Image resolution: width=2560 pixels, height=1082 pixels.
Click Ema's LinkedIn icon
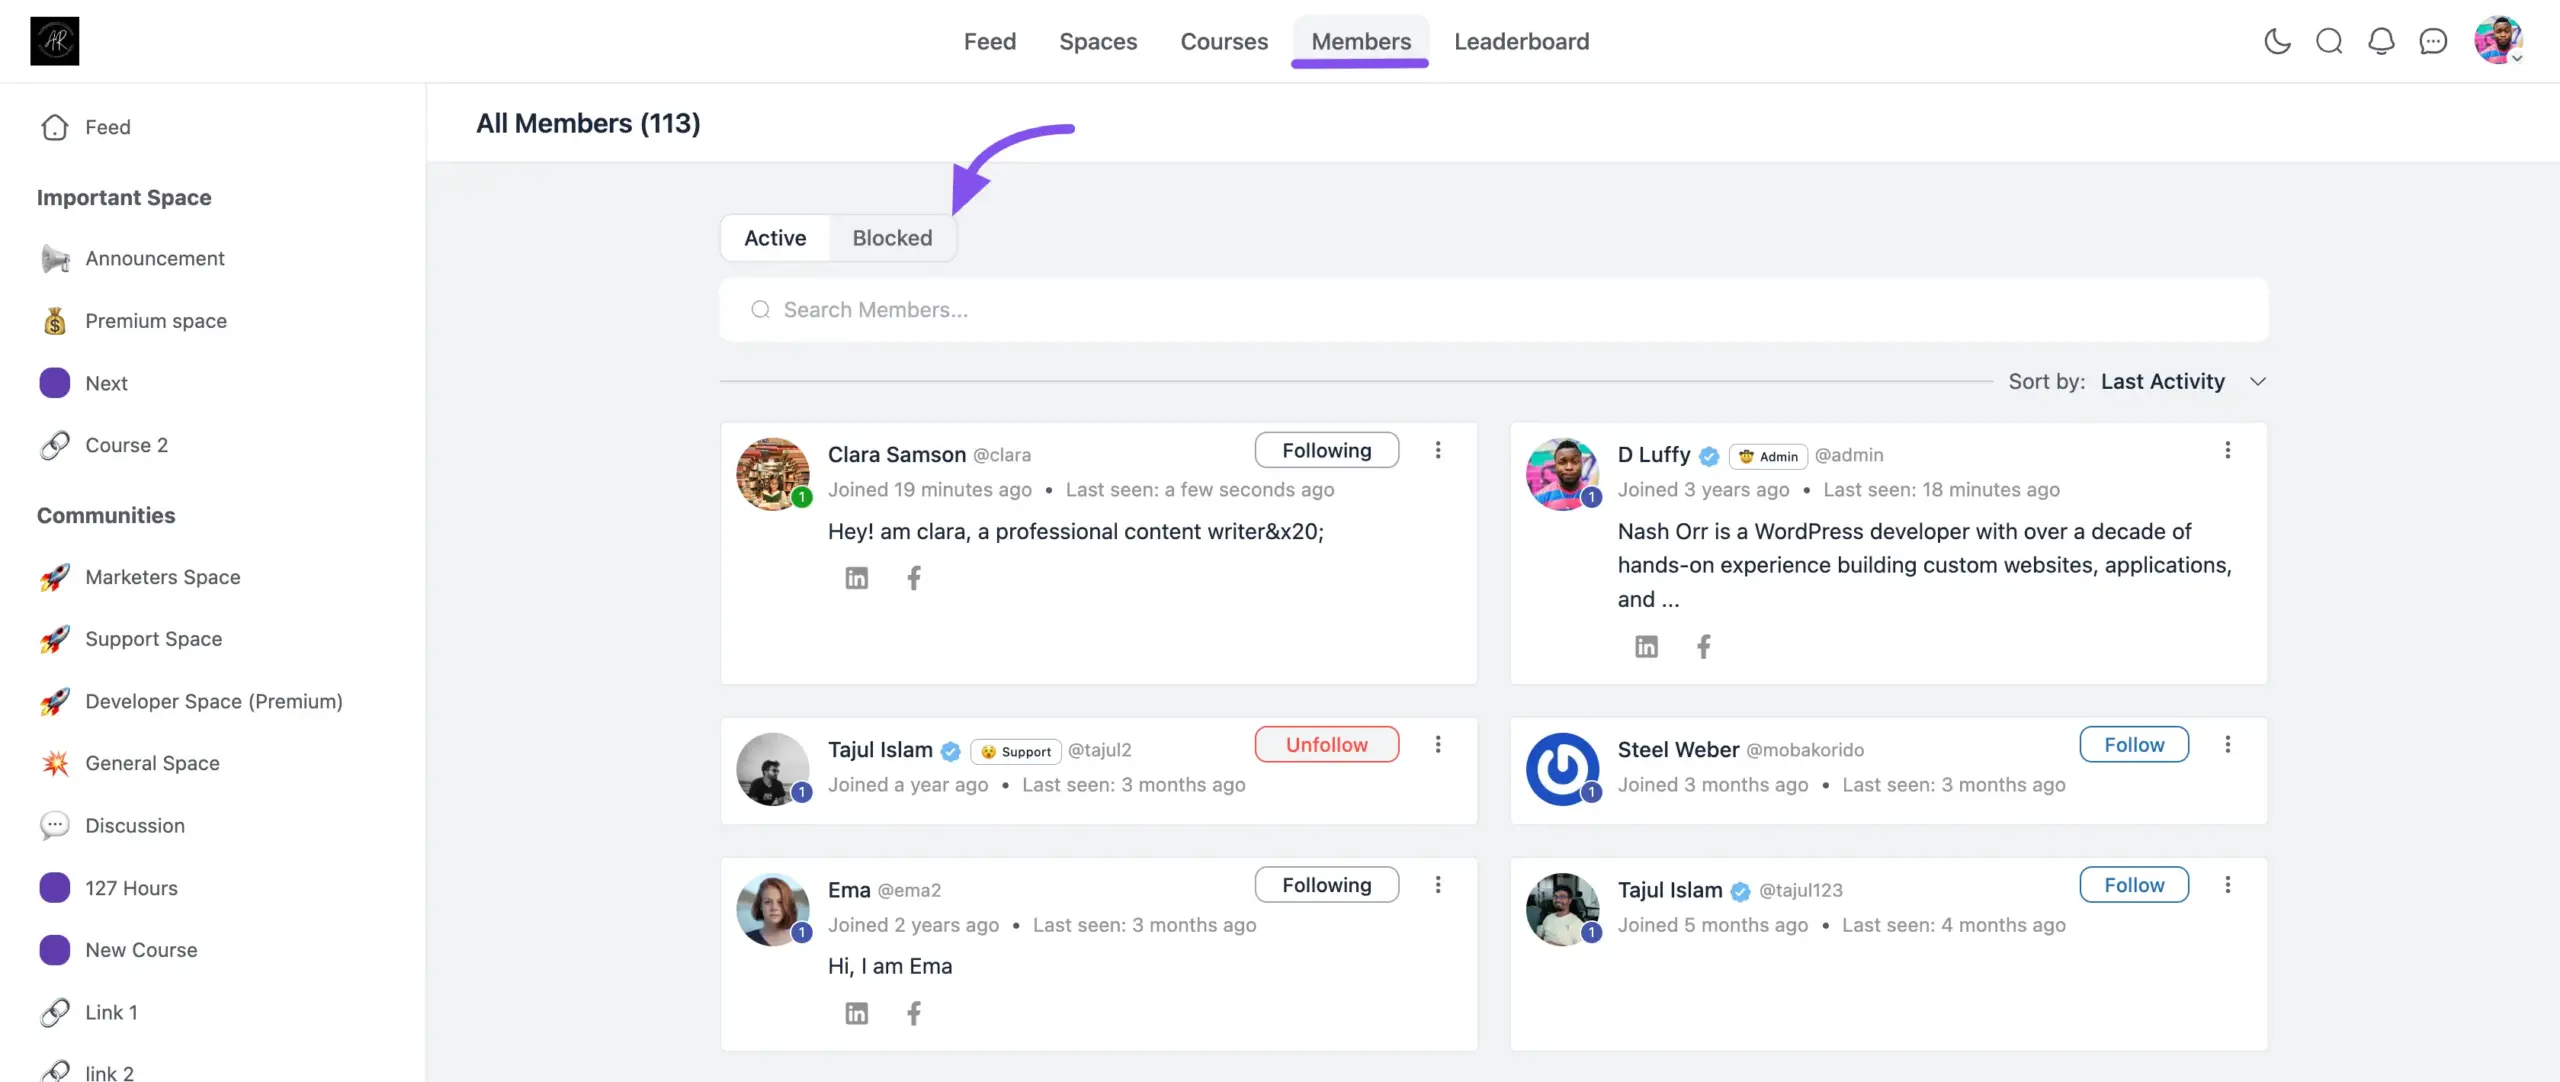coord(856,1013)
